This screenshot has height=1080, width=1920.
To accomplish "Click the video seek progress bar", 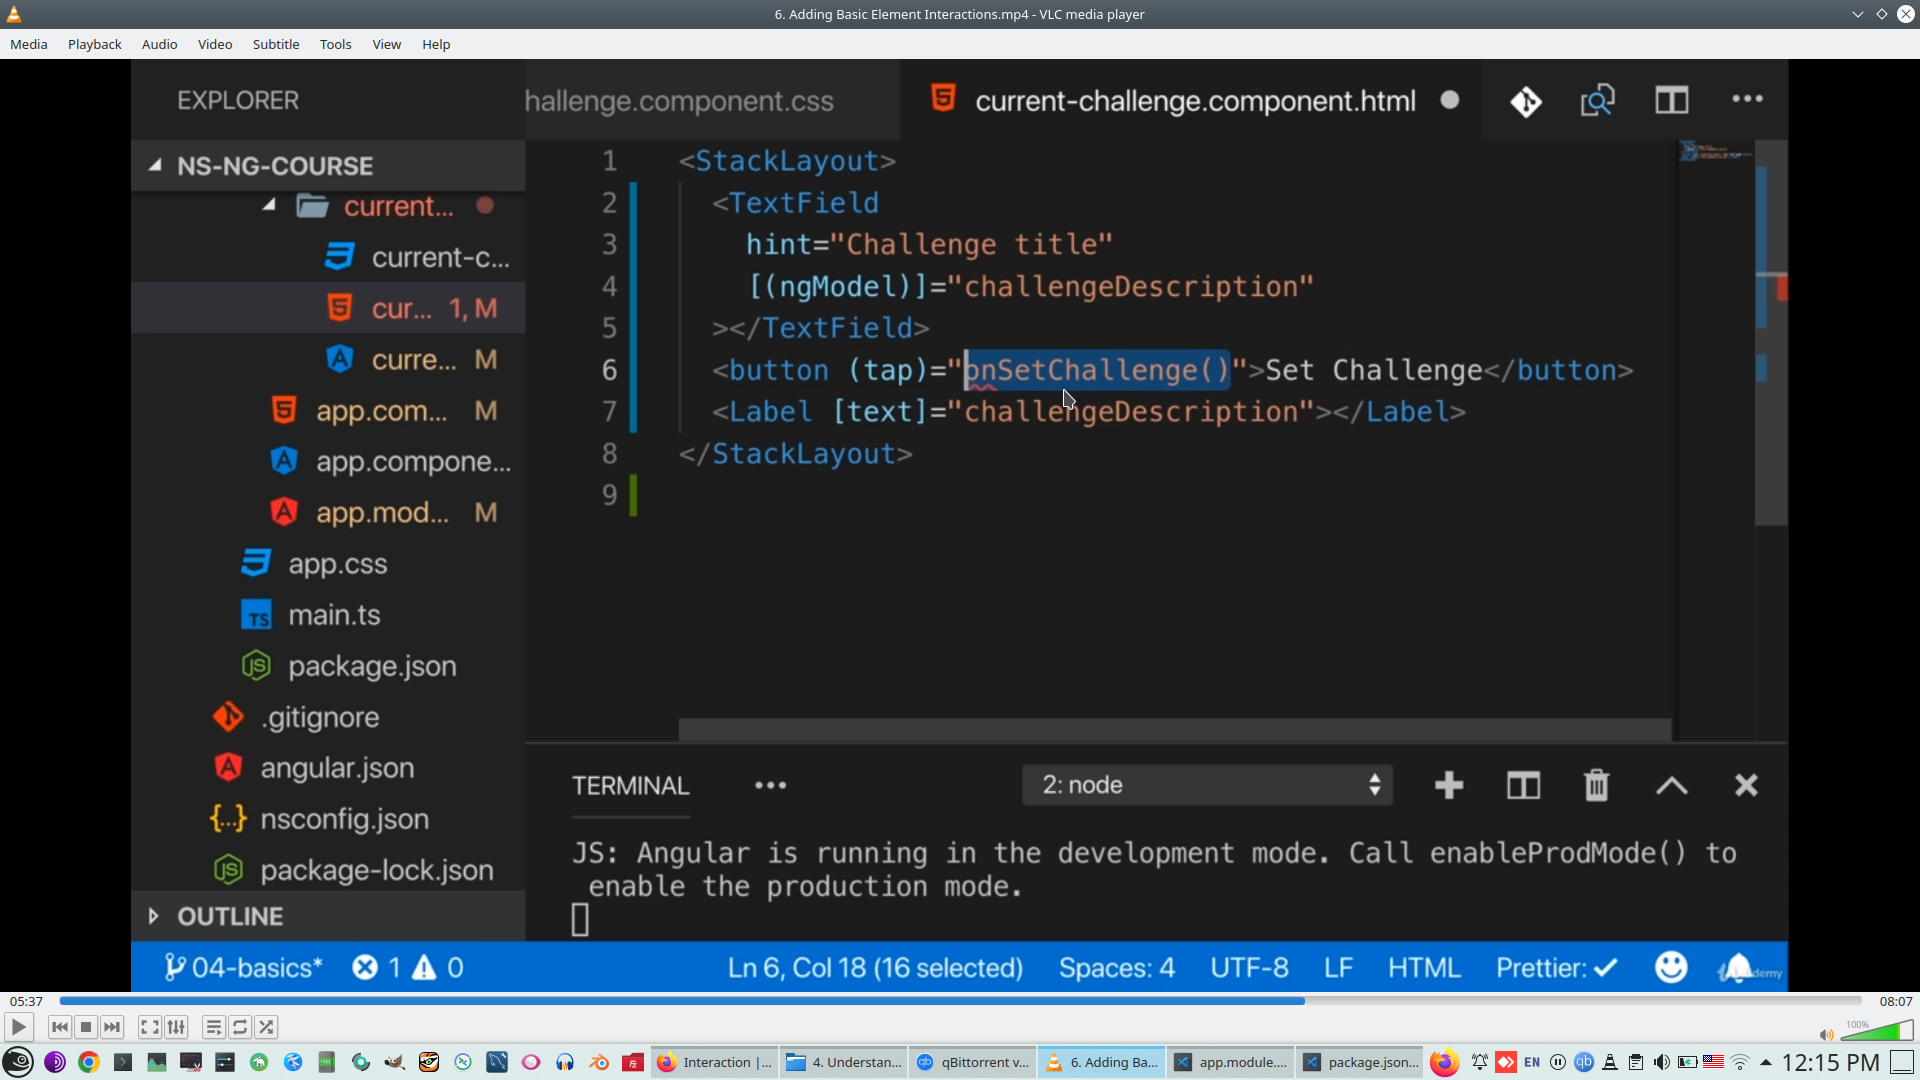I will (960, 1001).
